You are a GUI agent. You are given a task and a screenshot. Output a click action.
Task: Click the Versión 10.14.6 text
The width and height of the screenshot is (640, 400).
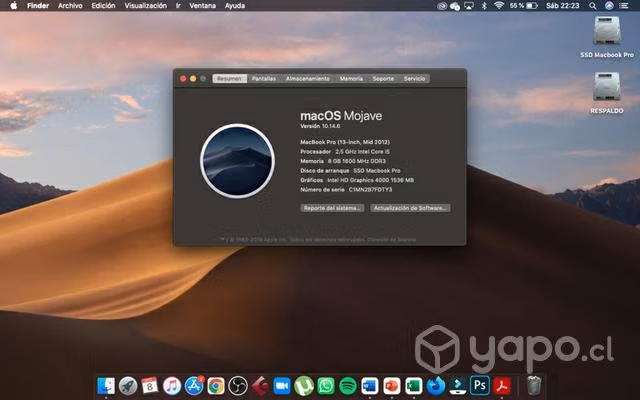[320, 126]
